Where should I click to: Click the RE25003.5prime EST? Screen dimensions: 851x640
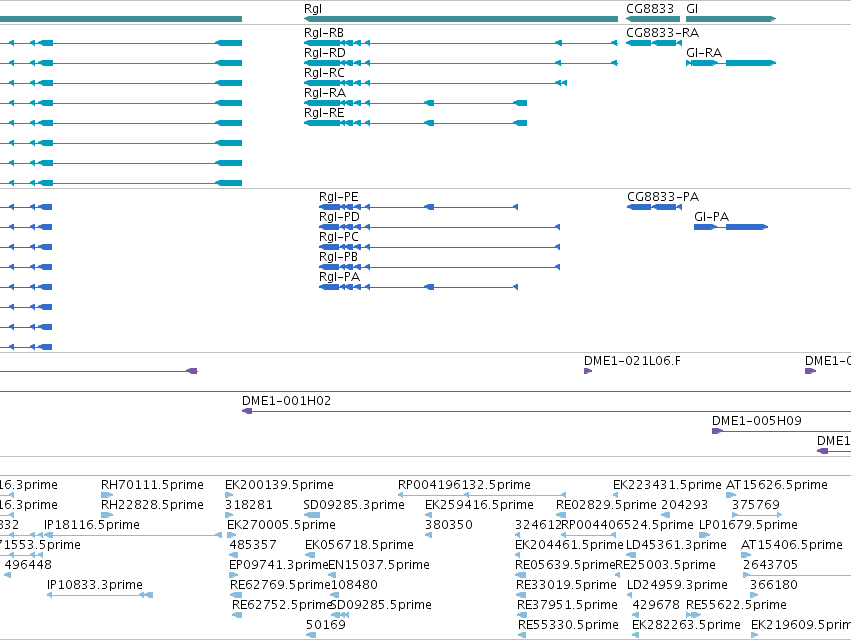pos(618,575)
